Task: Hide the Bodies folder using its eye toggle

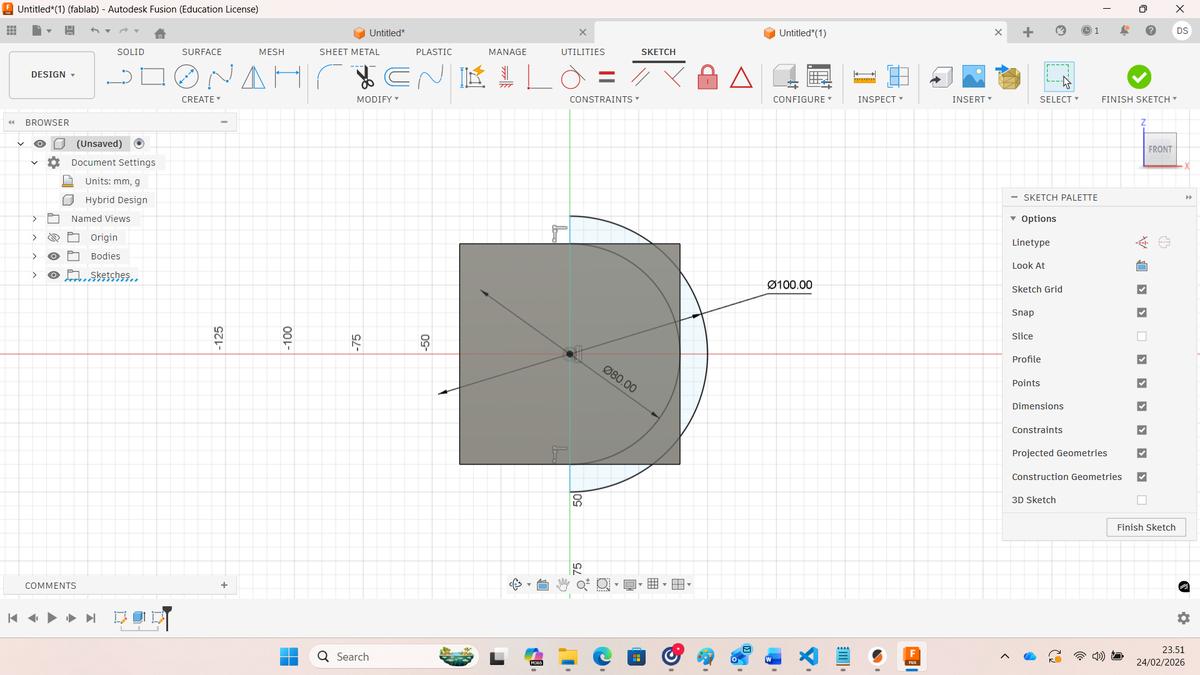Action: coord(53,256)
